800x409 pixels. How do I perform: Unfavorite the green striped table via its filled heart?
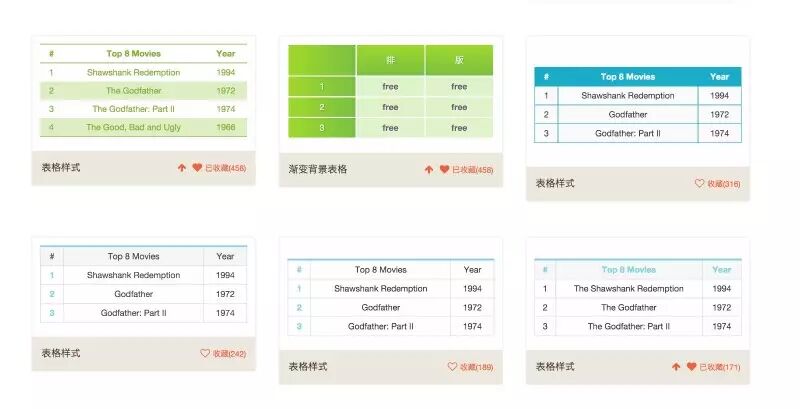click(x=197, y=168)
